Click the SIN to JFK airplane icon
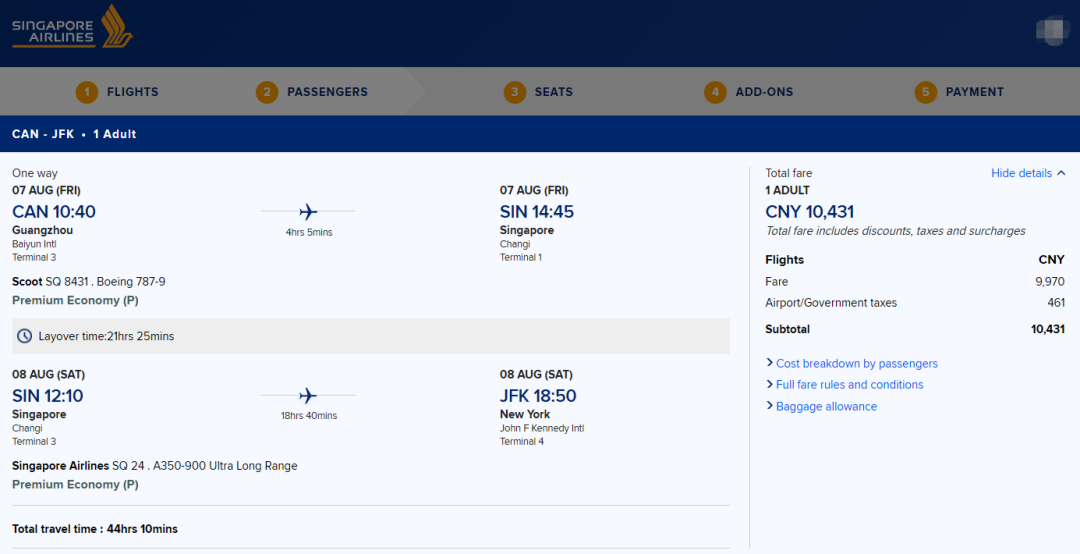This screenshot has height=554, width=1080. [x=308, y=395]
